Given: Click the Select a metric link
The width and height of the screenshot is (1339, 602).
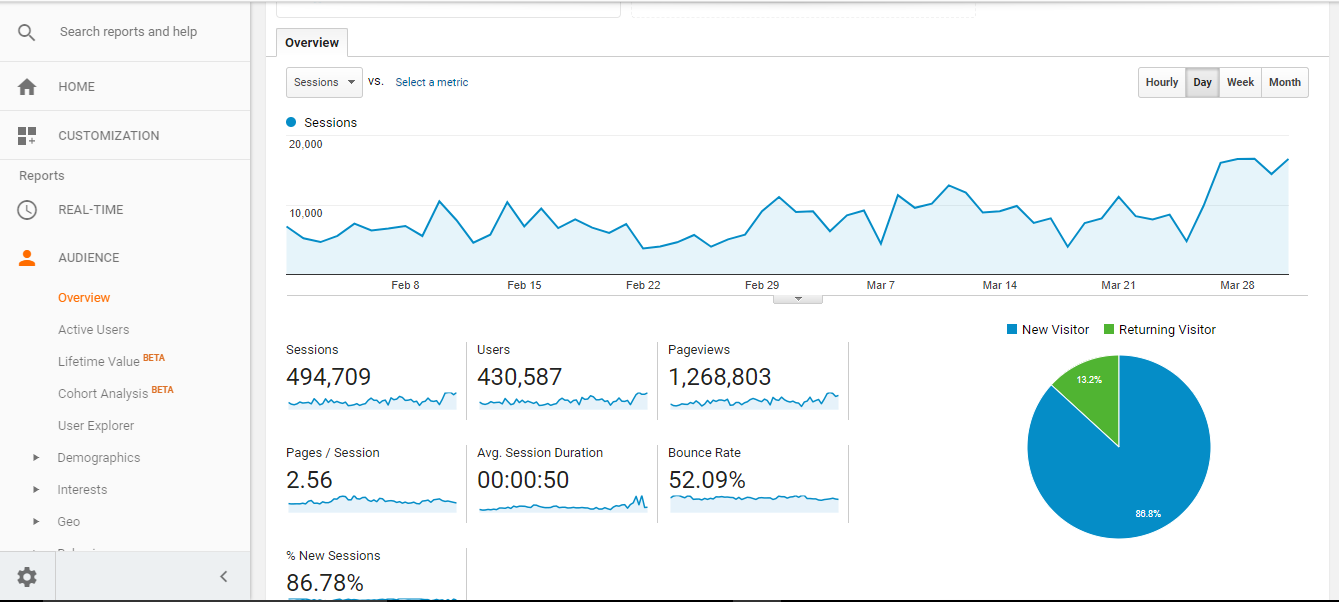Looking at the screenshot, I should tap(431, 82).
